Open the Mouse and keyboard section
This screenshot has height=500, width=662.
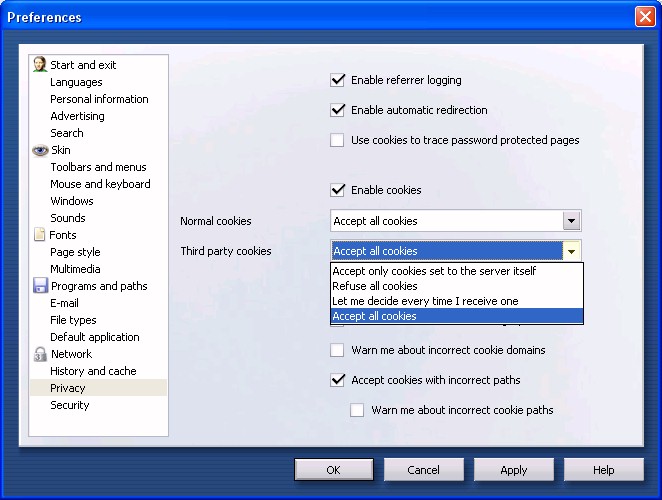(x=100, y=184)
